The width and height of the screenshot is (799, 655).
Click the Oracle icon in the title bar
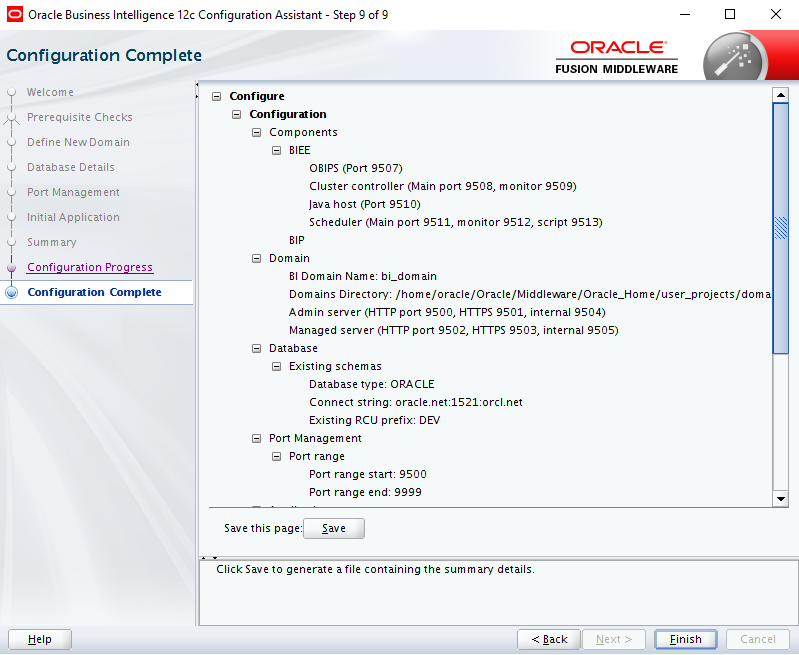[x=14, y=14]
